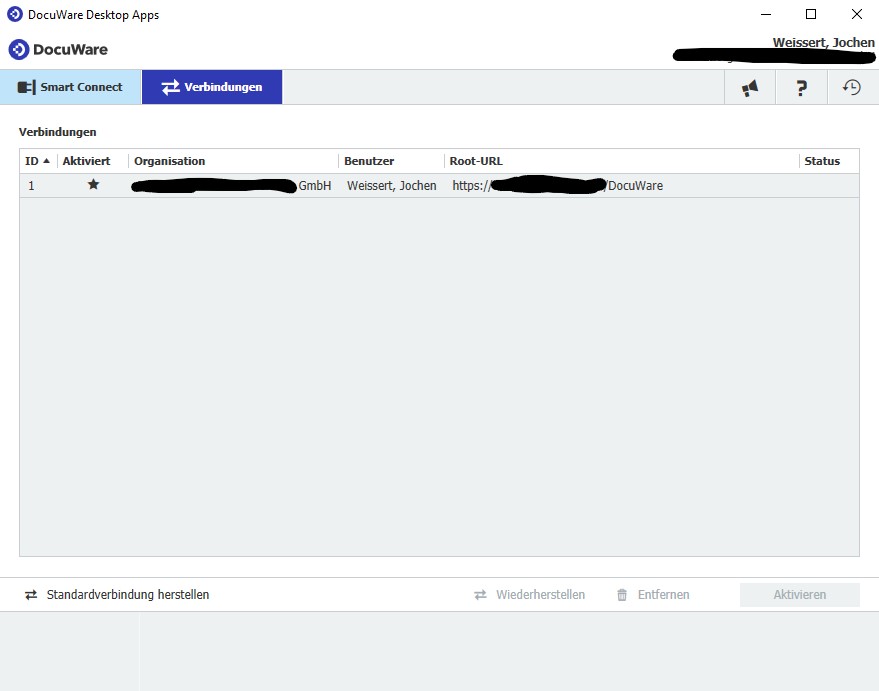
Task: Click the megaphone announcements icon
Action: [749, 88]
